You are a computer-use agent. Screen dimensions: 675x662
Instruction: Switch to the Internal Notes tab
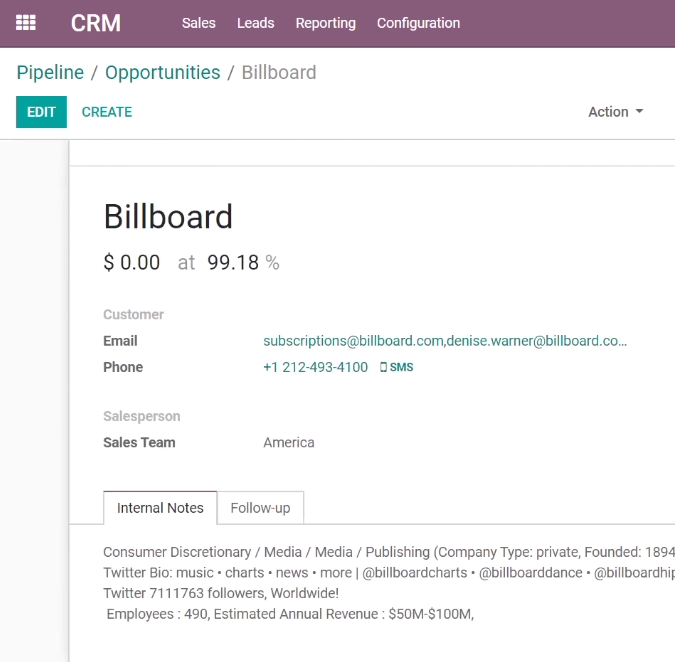click(160, 508)
